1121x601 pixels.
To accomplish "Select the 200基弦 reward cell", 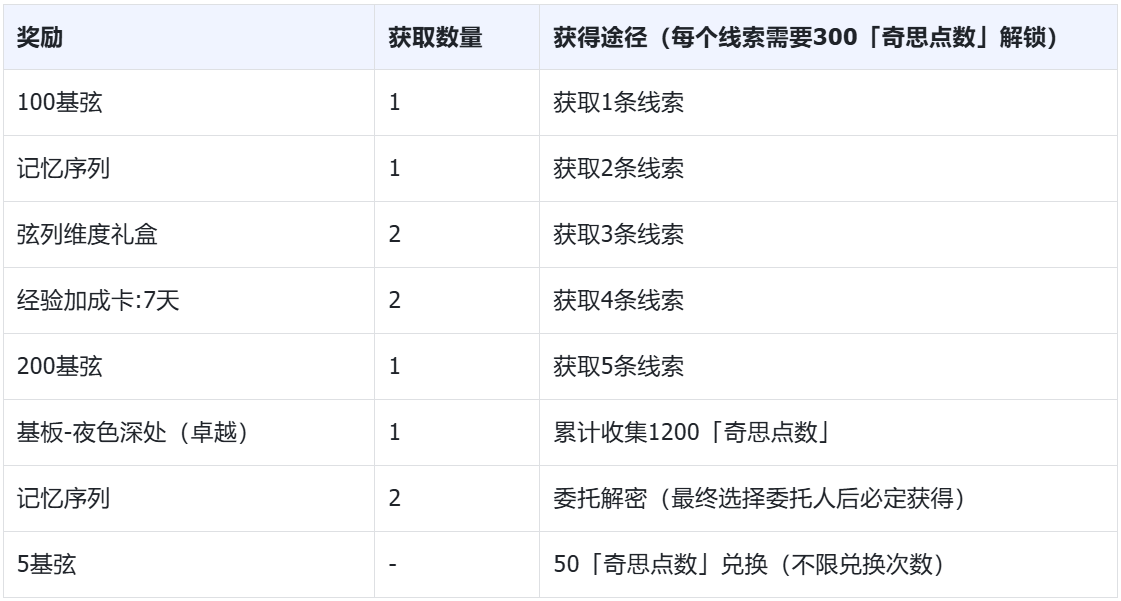I will click(189, 367).
